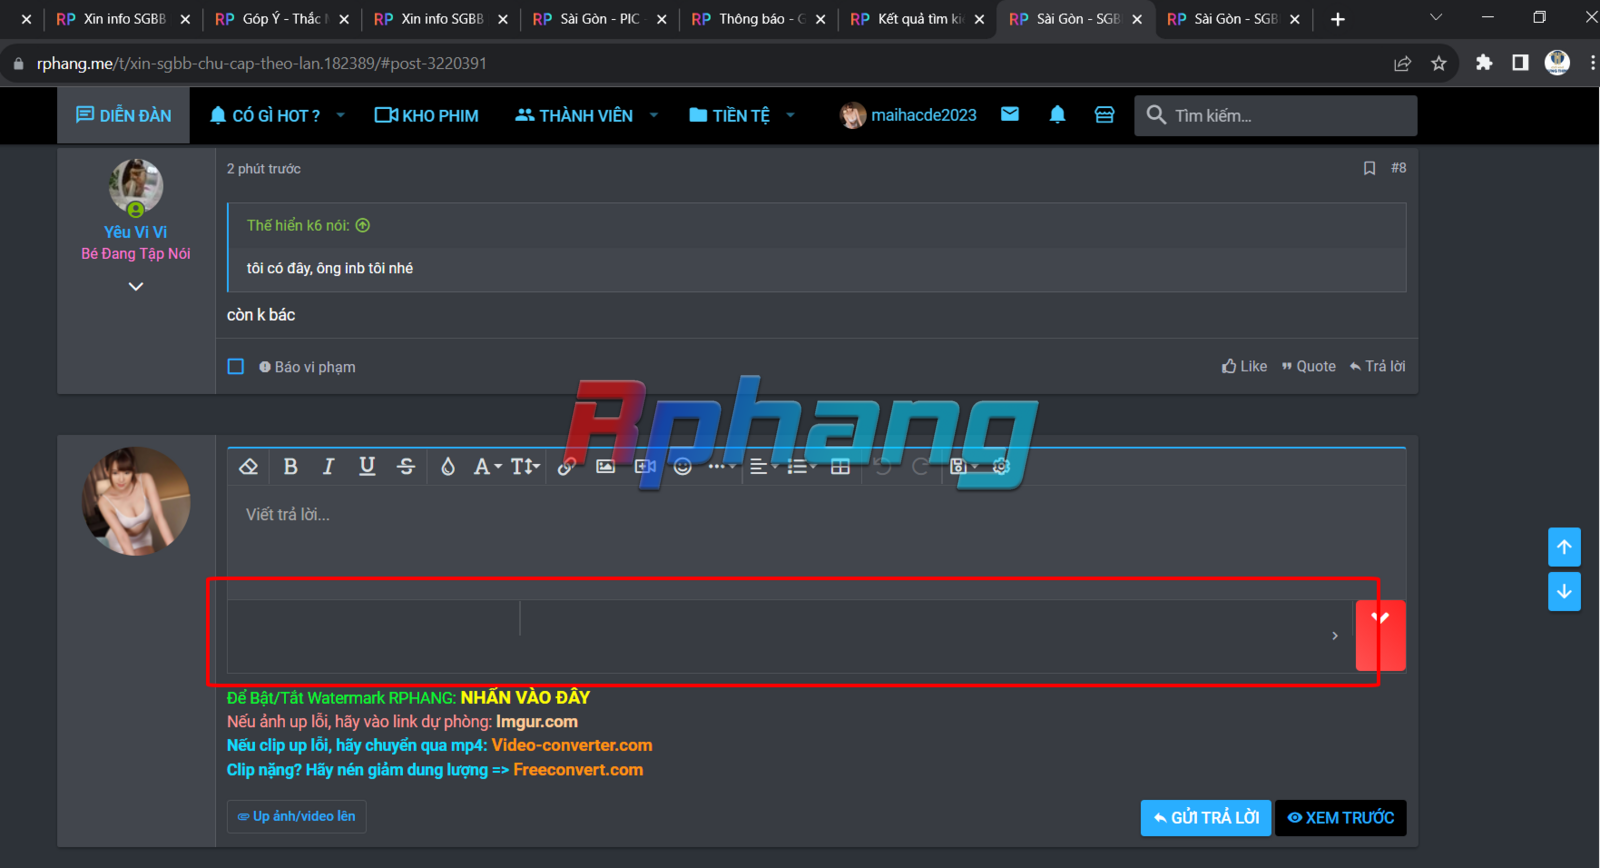Like post #8
This screenshot has height=868, width=1600.
pos(1244,367)
